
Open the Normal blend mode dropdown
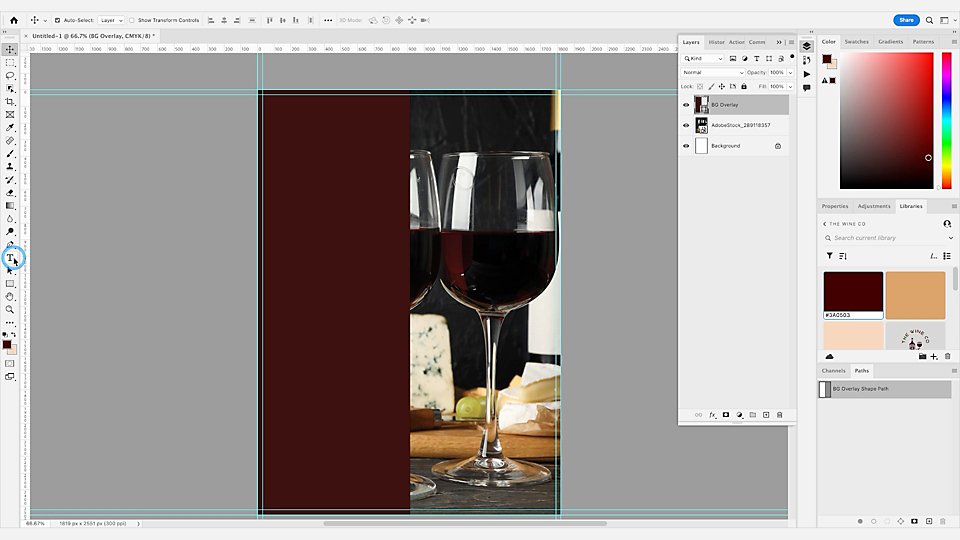click(713, 72)
